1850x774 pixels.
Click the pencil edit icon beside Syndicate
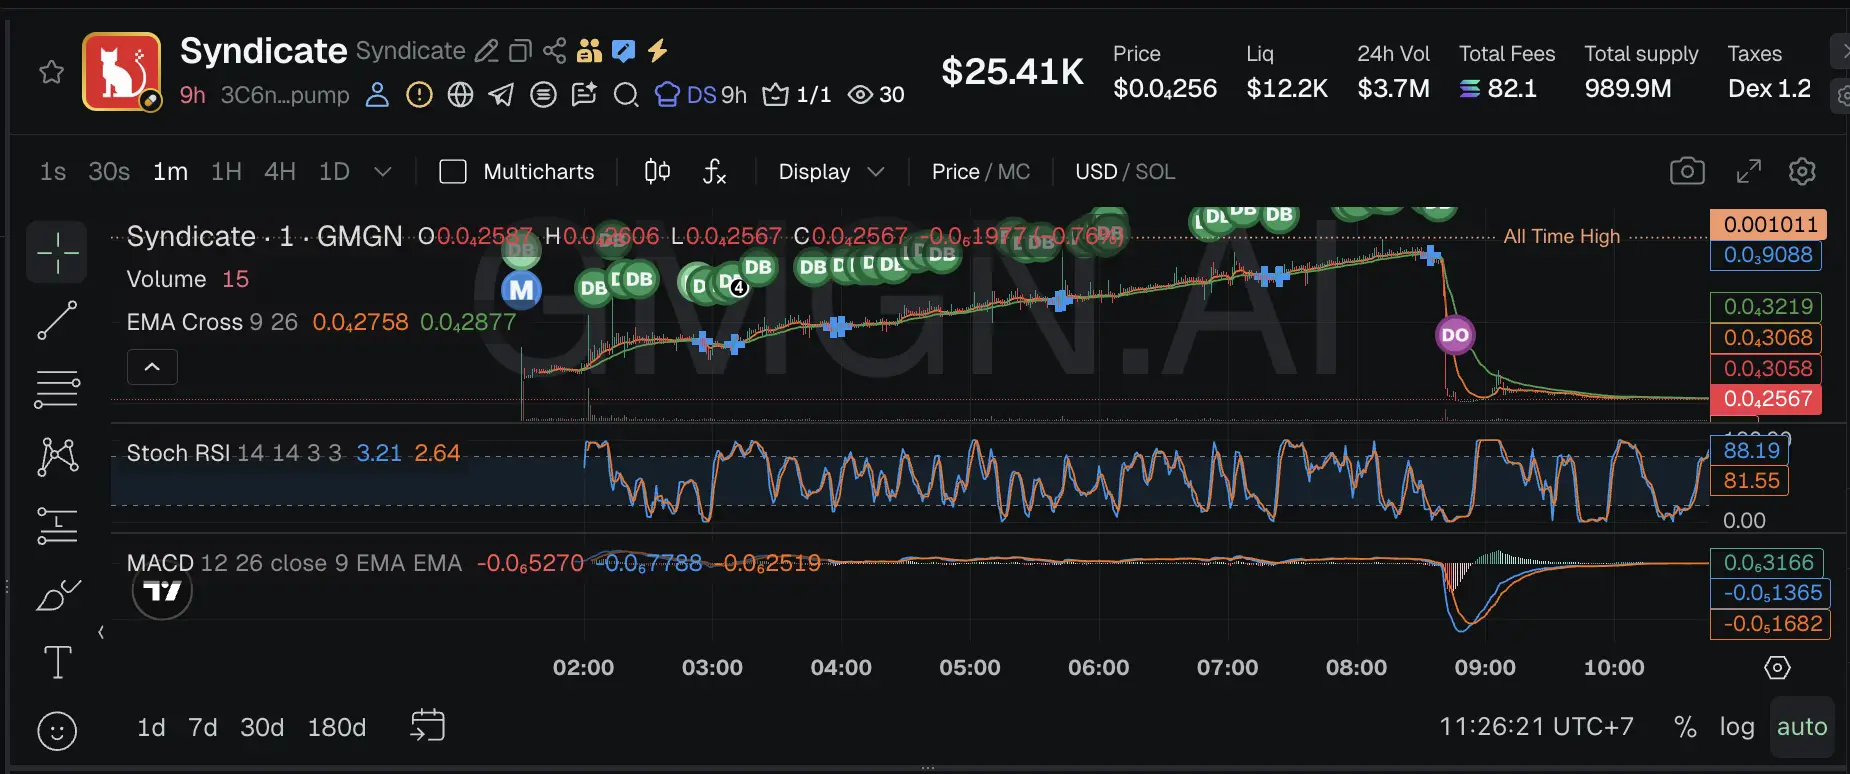tap(486, 51)
